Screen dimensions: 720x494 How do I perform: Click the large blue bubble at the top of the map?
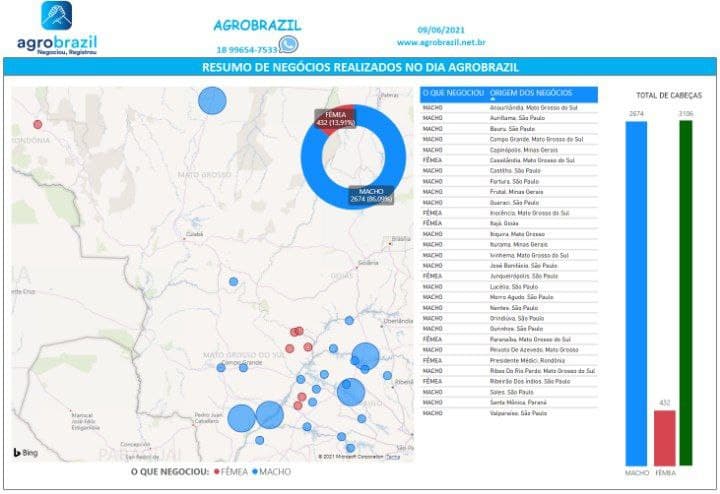tap(212, 101)
